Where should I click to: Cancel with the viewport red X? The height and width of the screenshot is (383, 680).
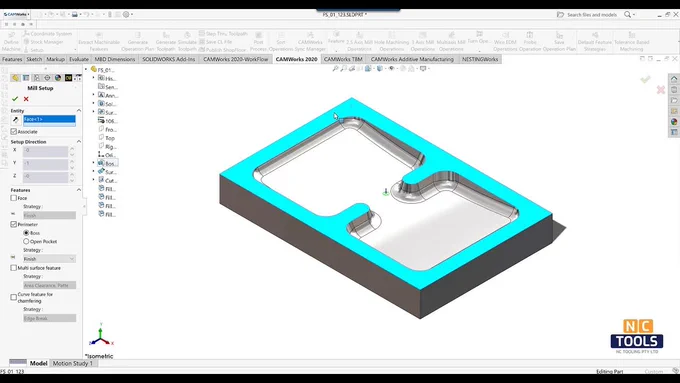(660, 90)
